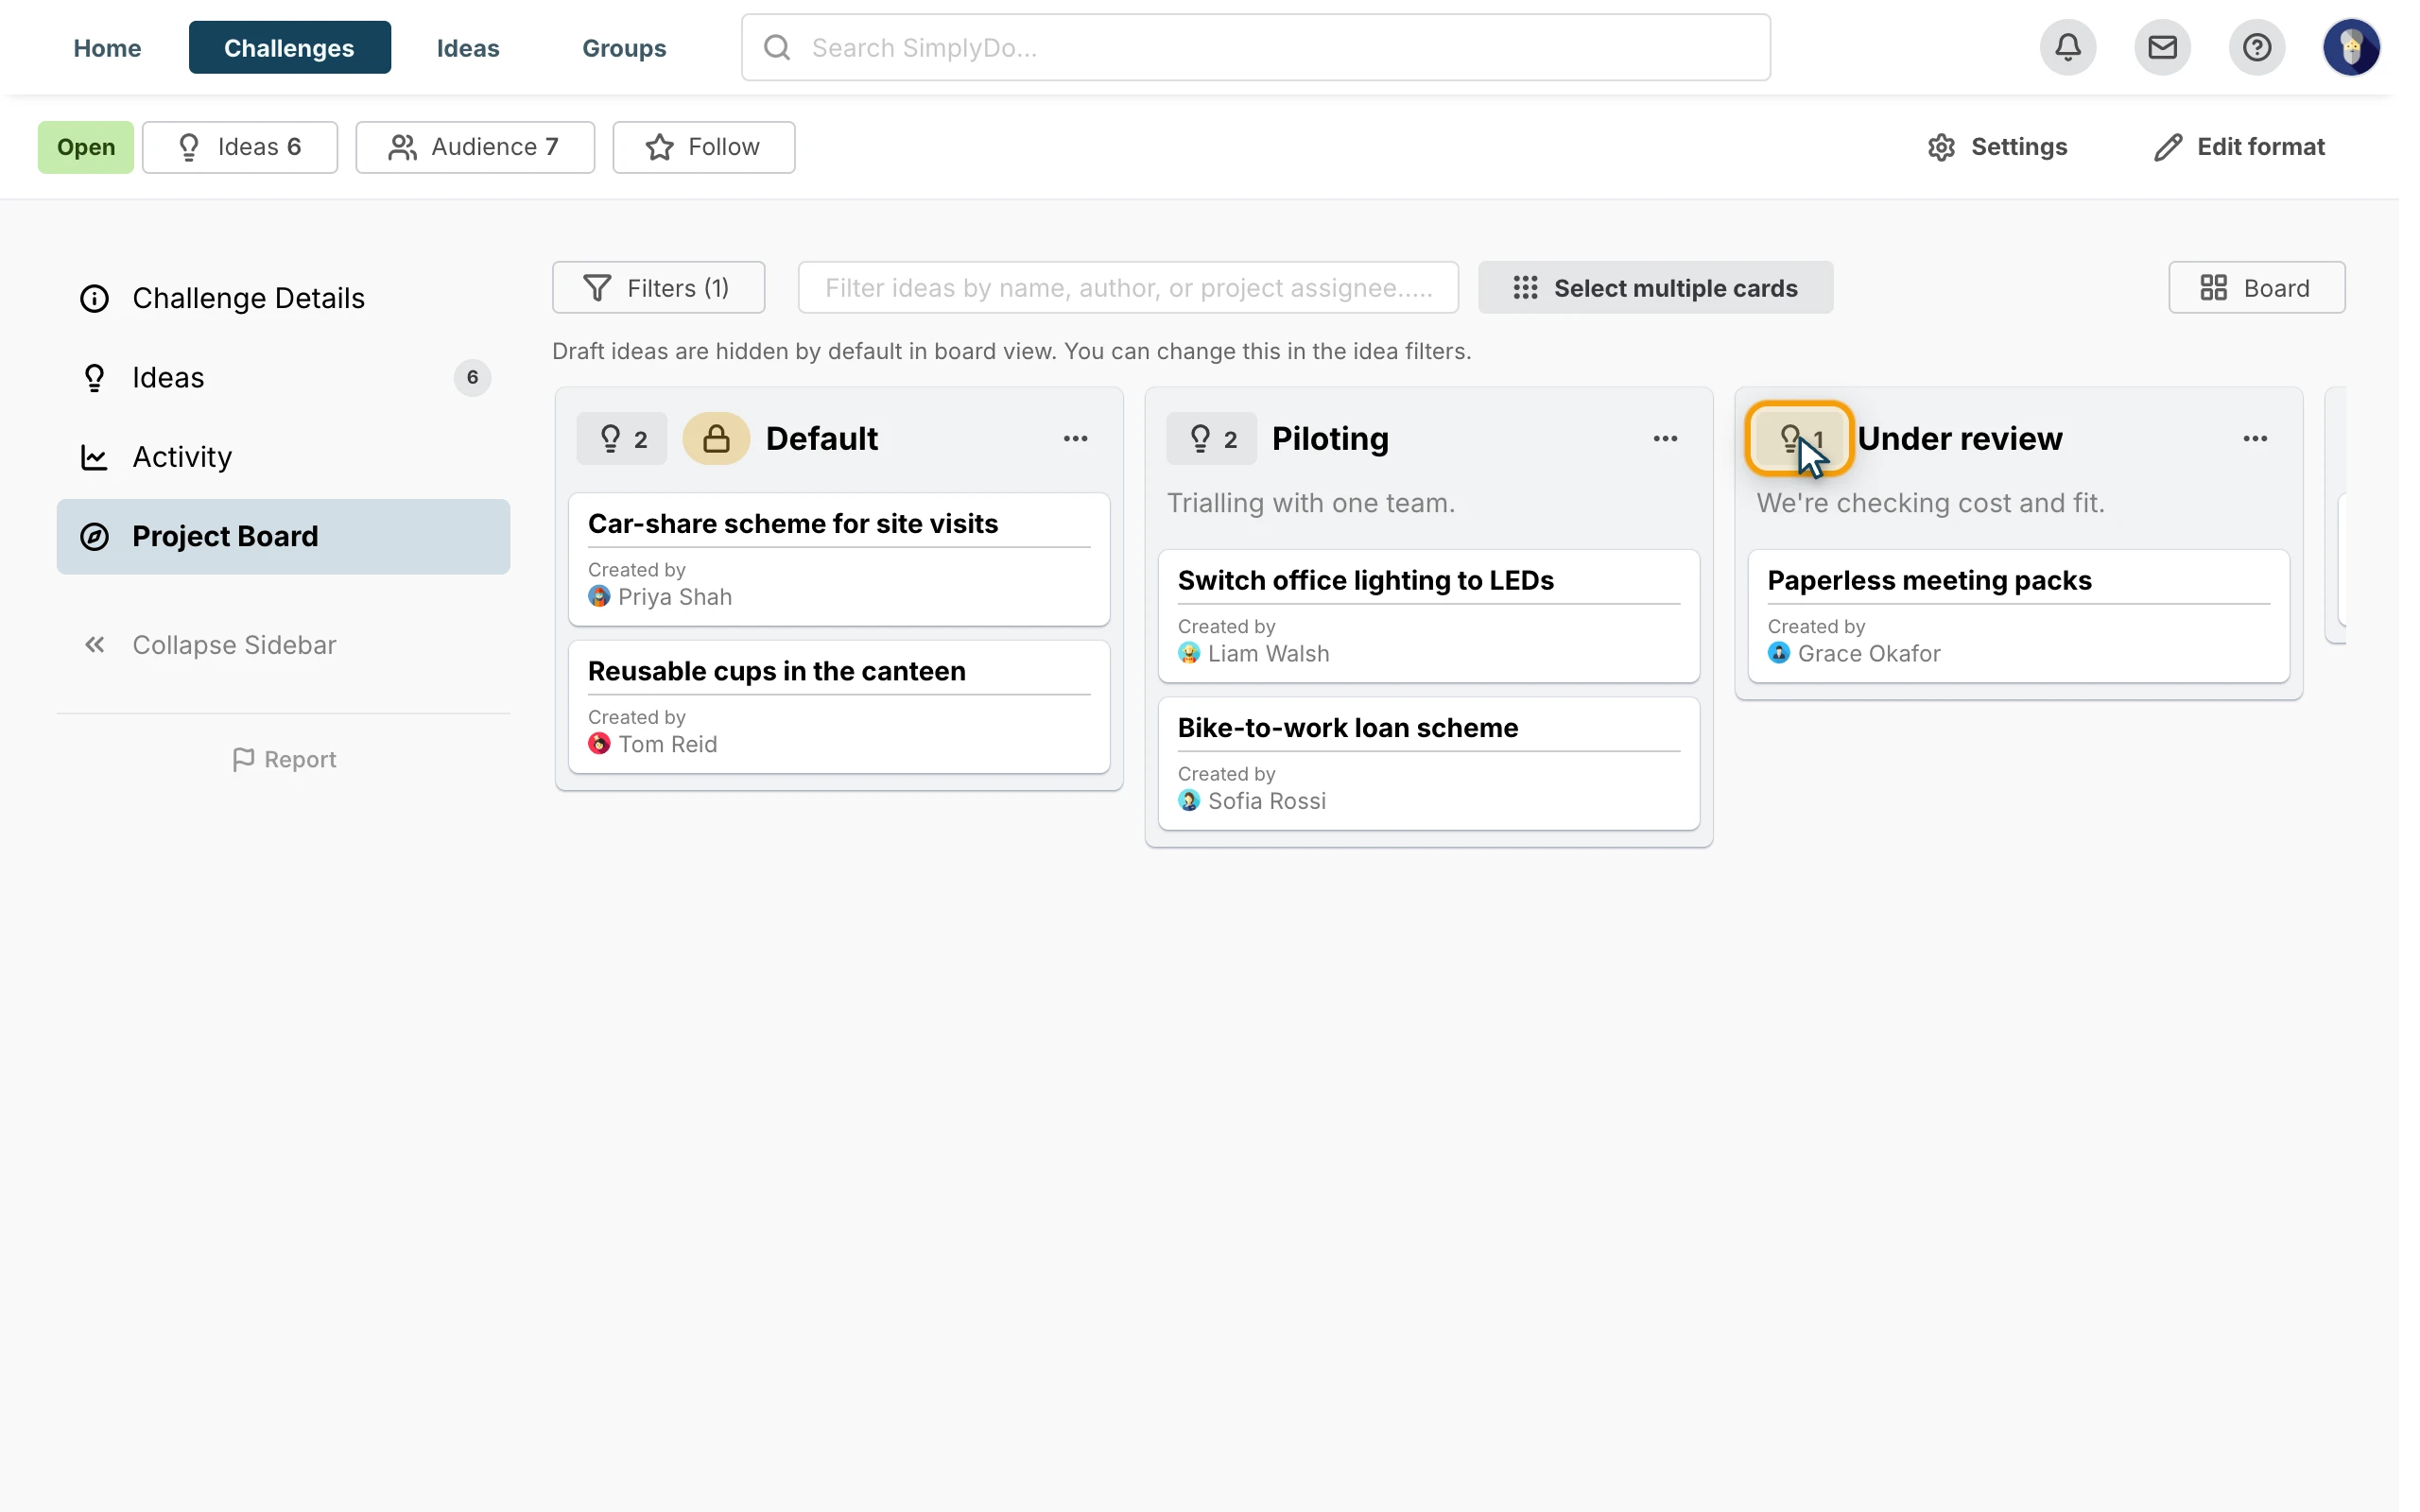The height and width of the screenshot is (1512, 2420).
Task: Open Ideas in the sidebar
Action: (x=283, y=378)
